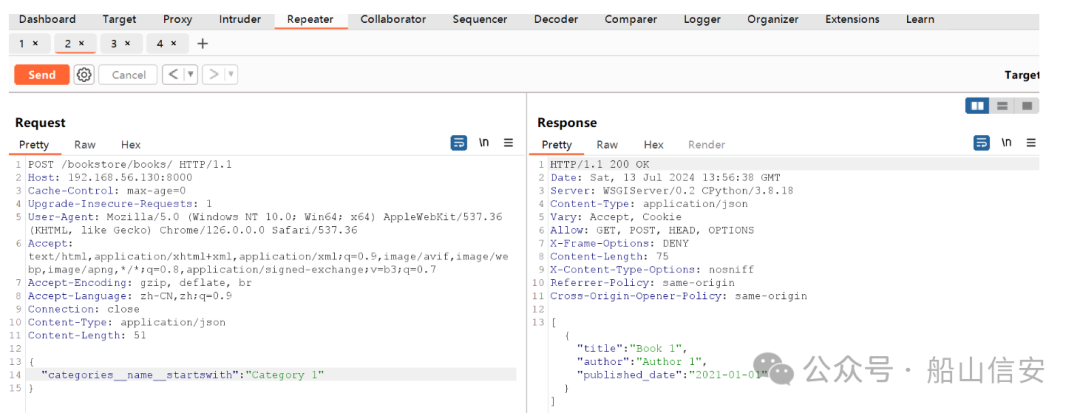The image size is (1080, 413).
Task: Send the request
Action: [x=42, y=74]
